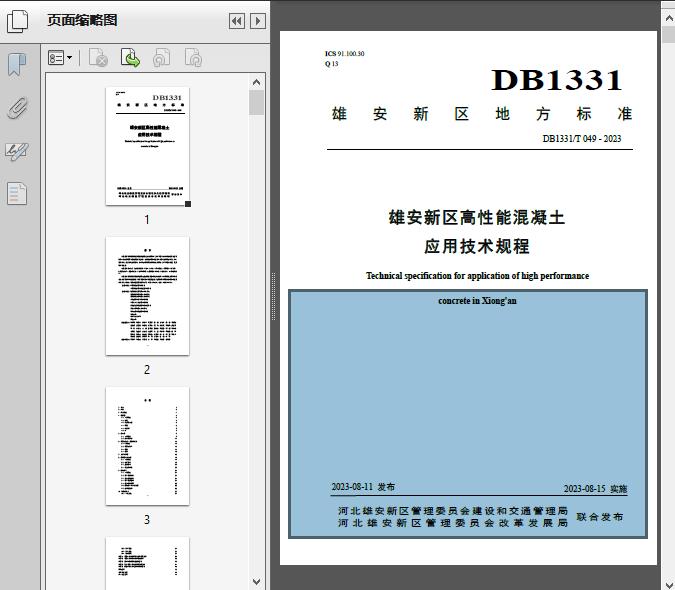Open the Attachments paperclip panel

coord(18,108)
